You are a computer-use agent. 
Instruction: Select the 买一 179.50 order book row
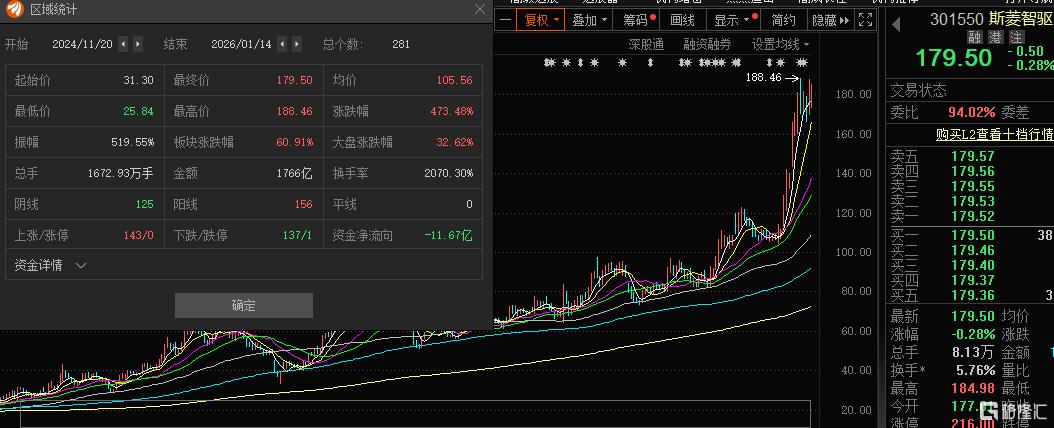[x=969, y=235]
